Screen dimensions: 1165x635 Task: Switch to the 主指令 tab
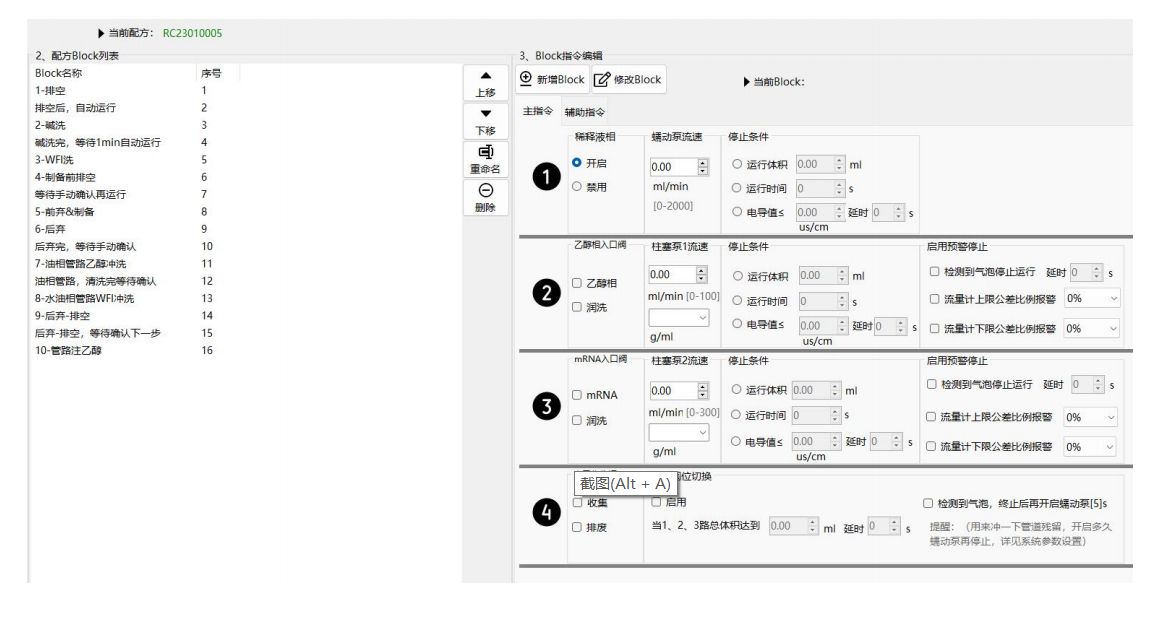coord(538,112)
